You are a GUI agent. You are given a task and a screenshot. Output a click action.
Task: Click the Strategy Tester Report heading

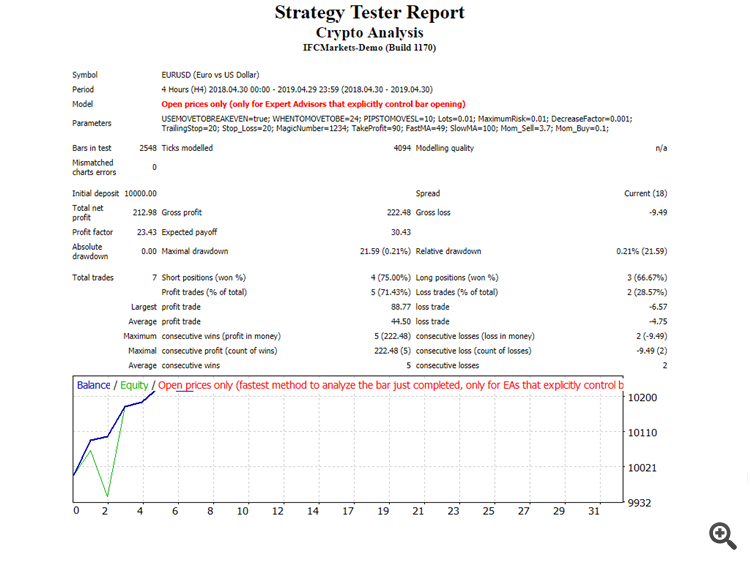coord(369,13)
